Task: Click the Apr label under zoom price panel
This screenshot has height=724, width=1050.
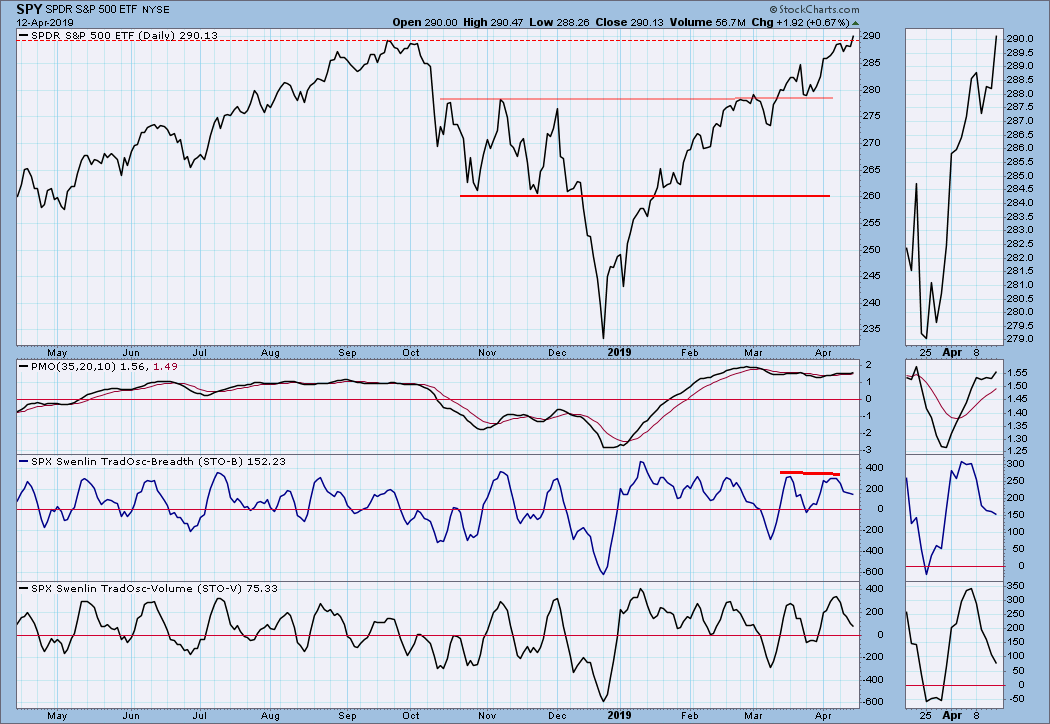Action: (x=952, y=352)
